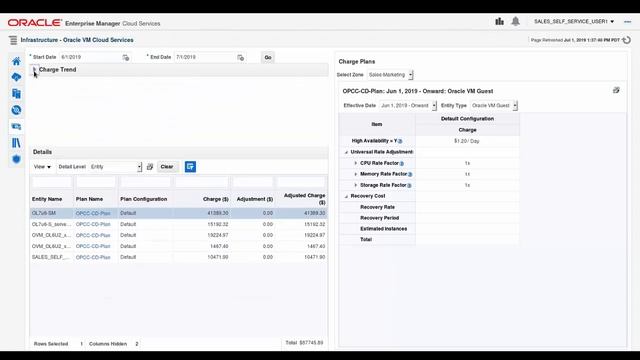
Task: Open the SALES_SELF_SERVICE_USER1 user menu
Action: click(x=574, y=21)
